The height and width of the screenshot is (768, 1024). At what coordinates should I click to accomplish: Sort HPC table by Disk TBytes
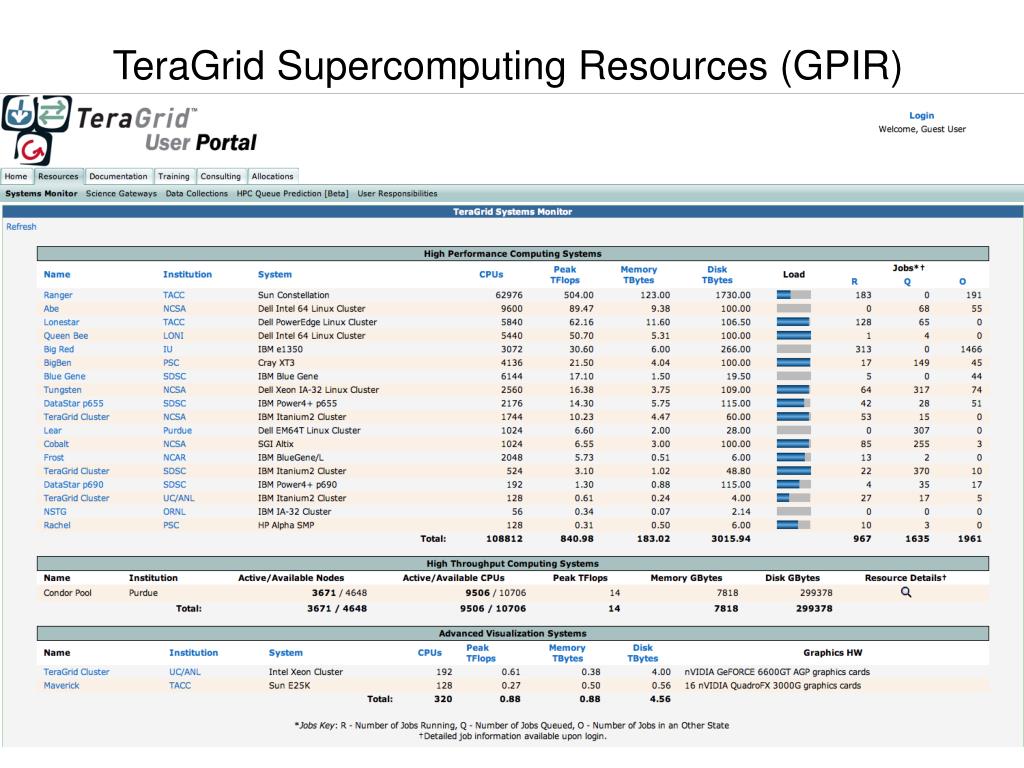coord(717,274)
